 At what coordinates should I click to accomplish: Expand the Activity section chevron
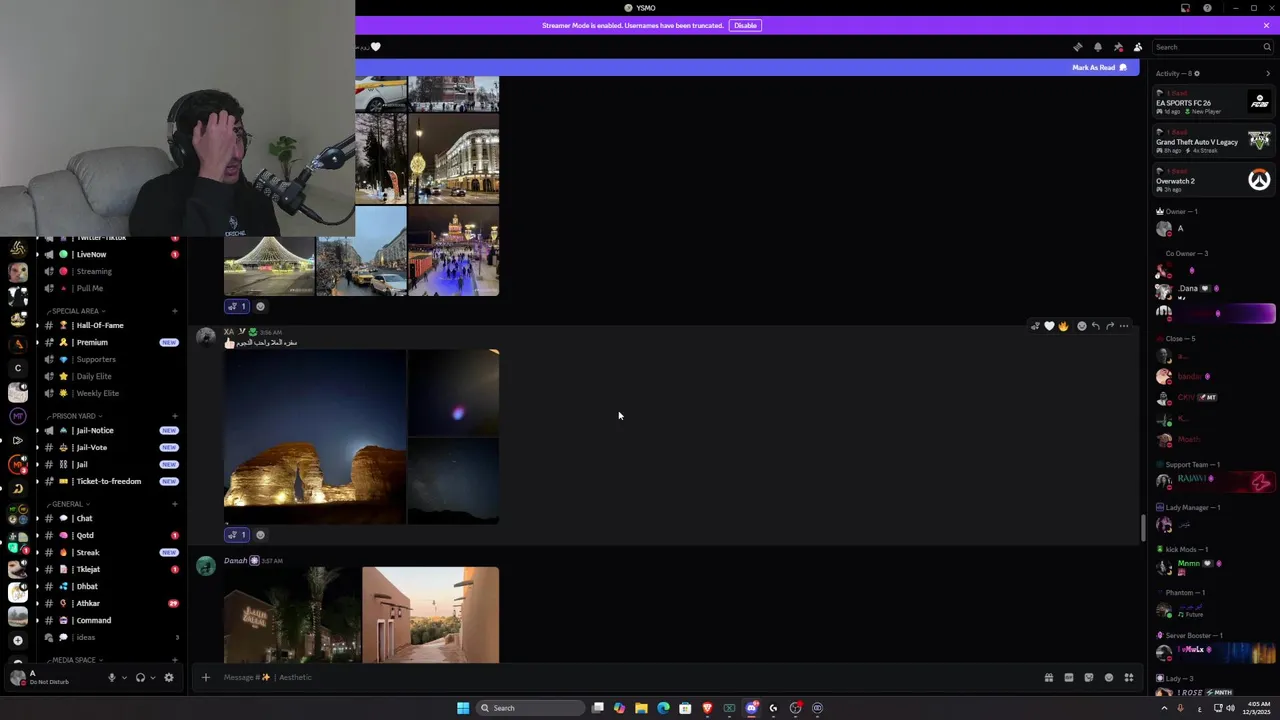1268,73
